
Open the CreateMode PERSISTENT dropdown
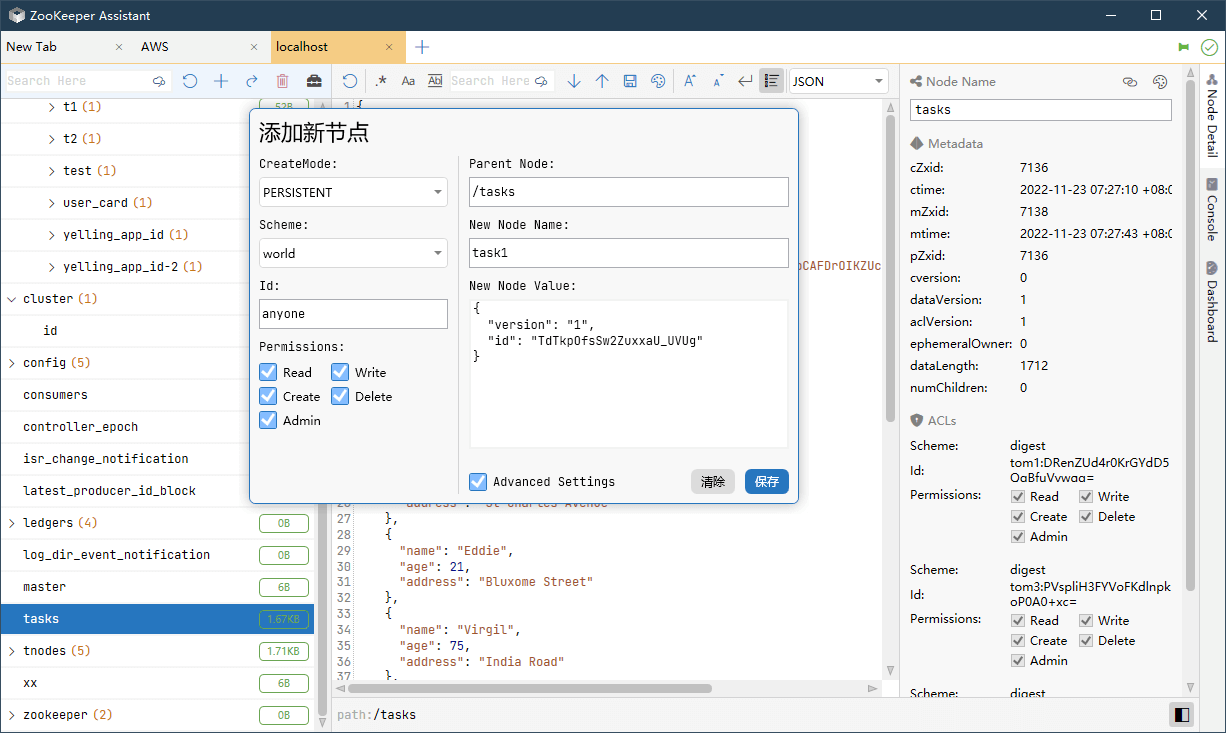click(353, 192)
